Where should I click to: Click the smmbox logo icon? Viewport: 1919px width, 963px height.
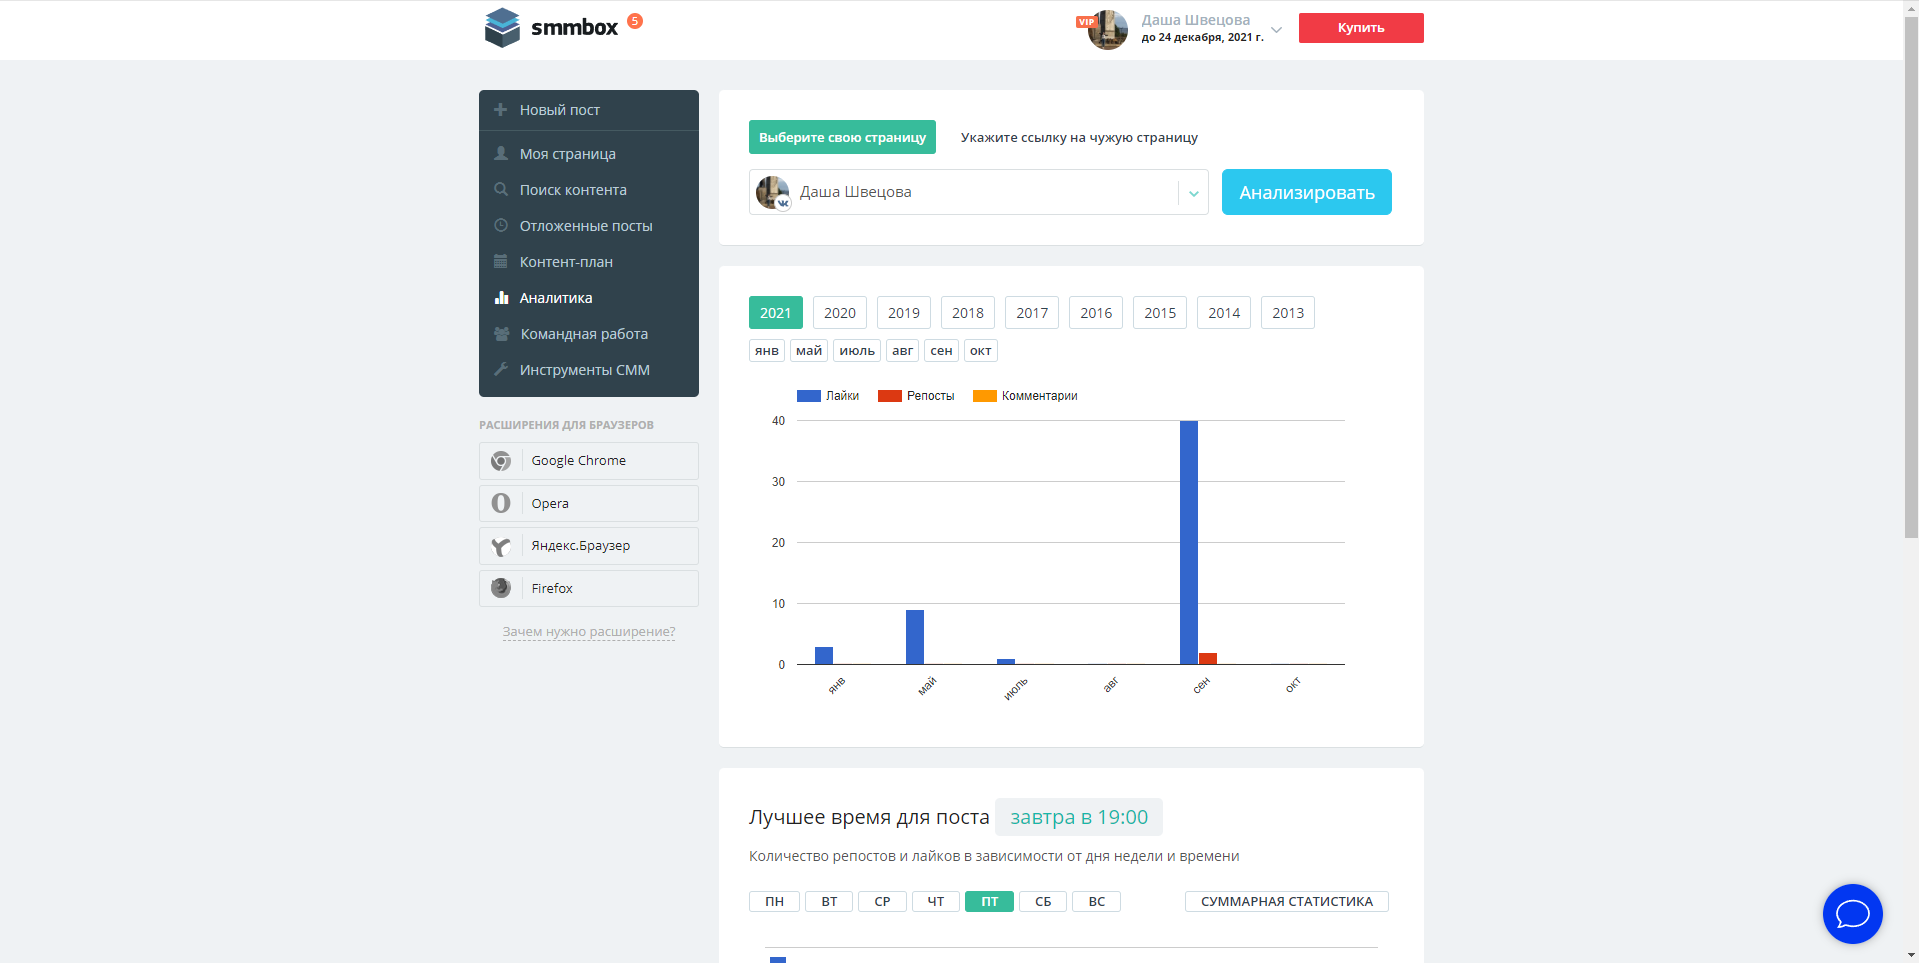(502, 28)
